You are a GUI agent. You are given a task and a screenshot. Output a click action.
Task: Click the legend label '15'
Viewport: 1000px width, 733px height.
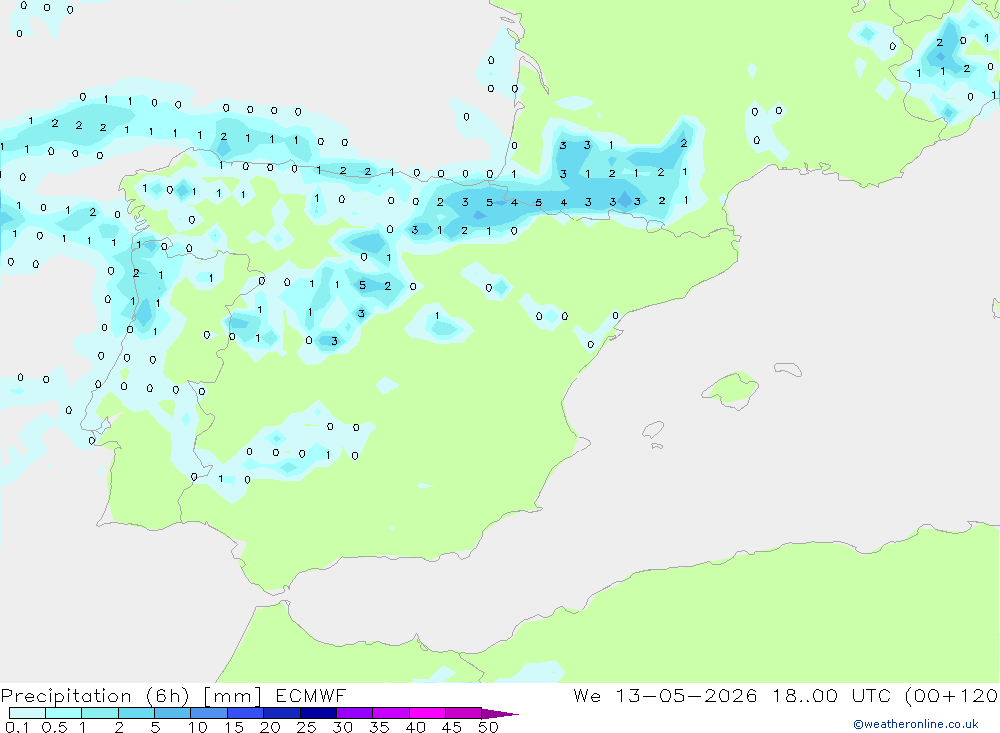[233, 727]
